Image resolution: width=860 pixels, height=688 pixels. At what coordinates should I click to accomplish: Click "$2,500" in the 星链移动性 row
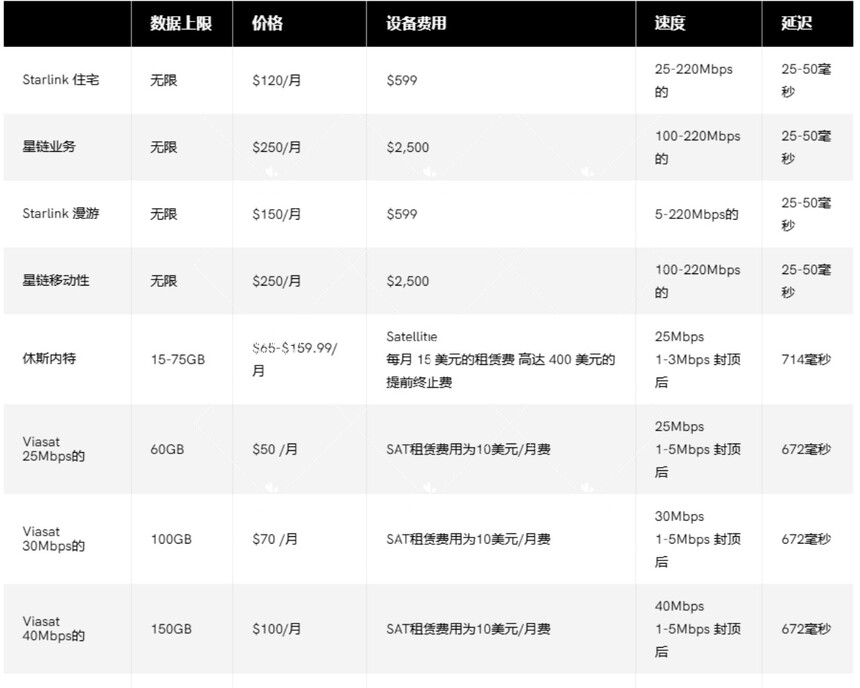pos(408,281)
